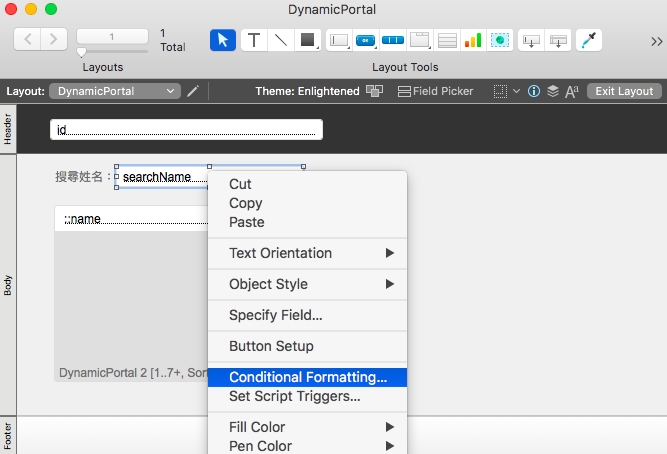Choose Cut from context menu

308,184
